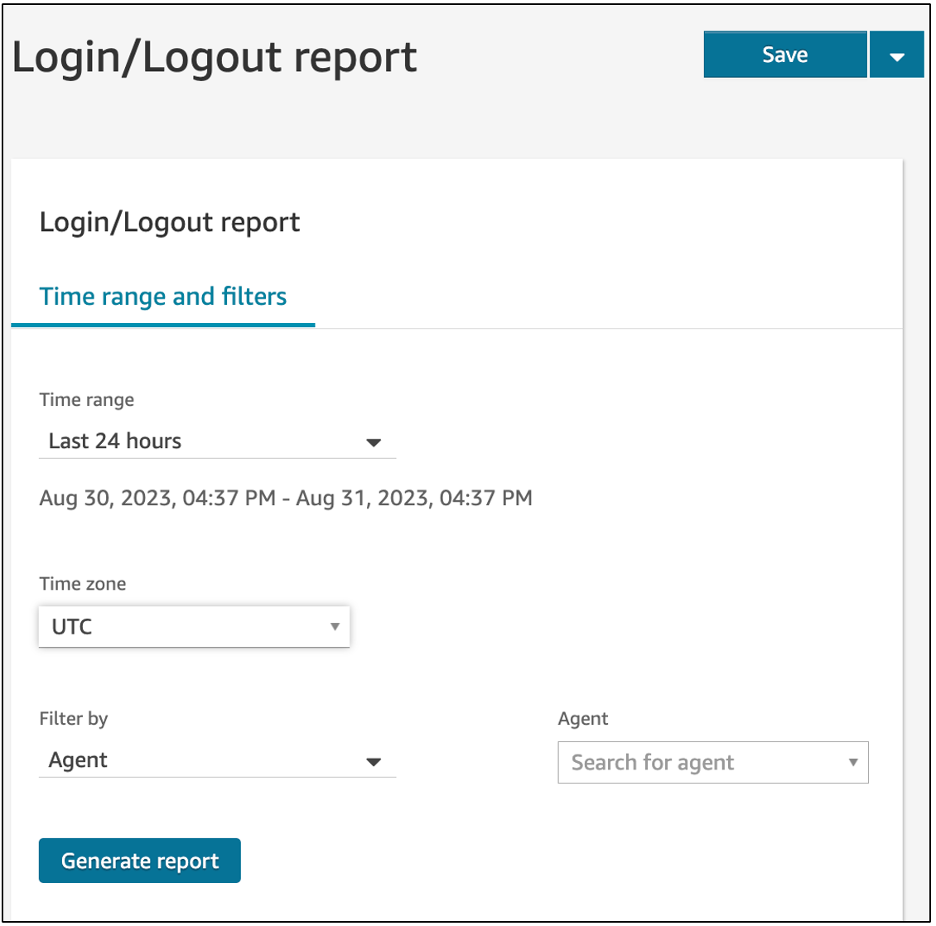This screenshot has height=926, width=936.
Task: Open the dropdown arrow beside Save
Action: [897, 55]
